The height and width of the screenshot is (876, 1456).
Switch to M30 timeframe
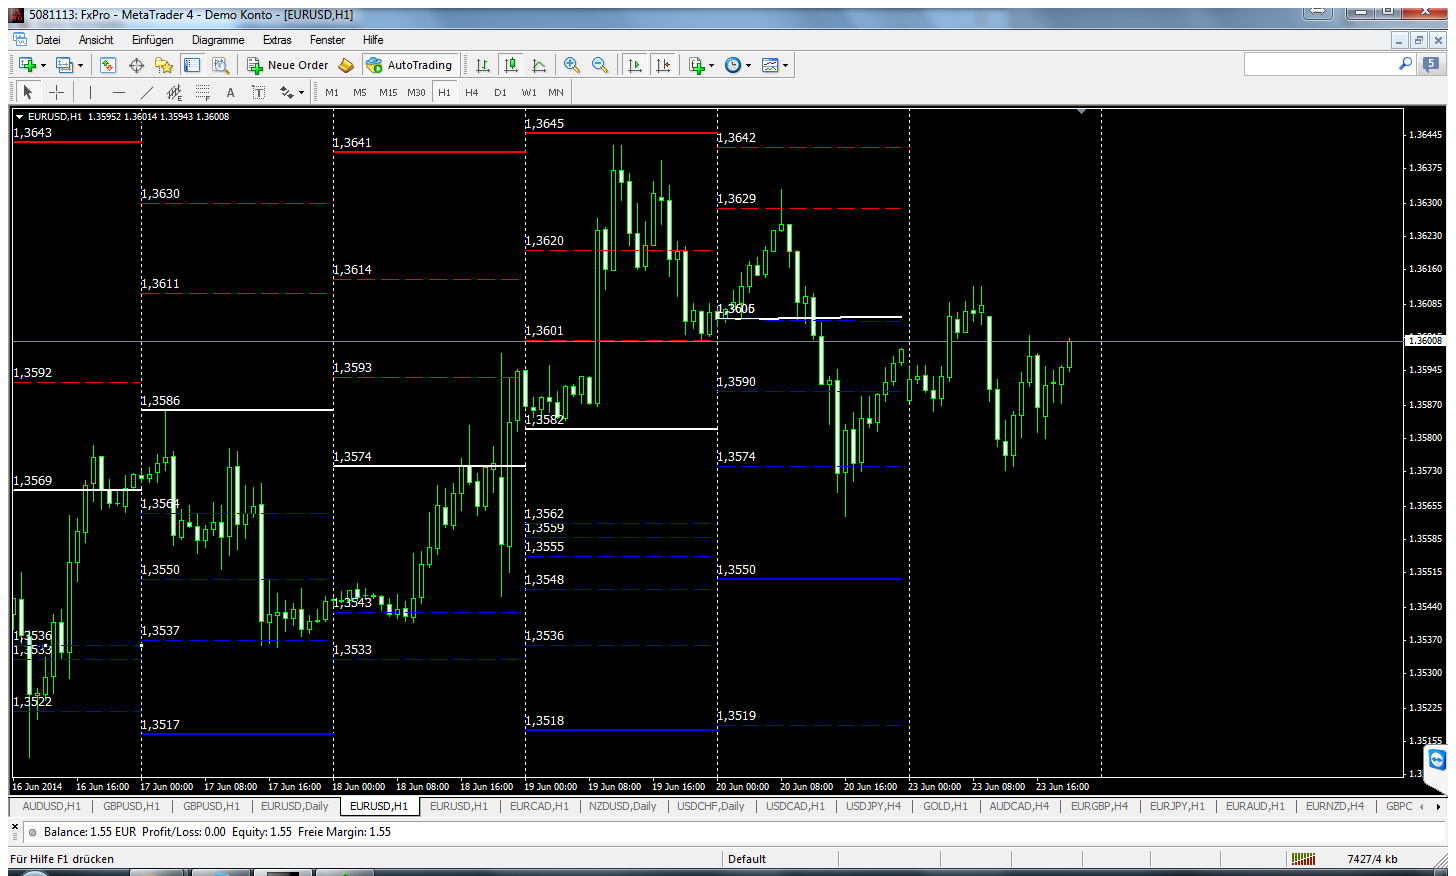click(x=416, y=92)
